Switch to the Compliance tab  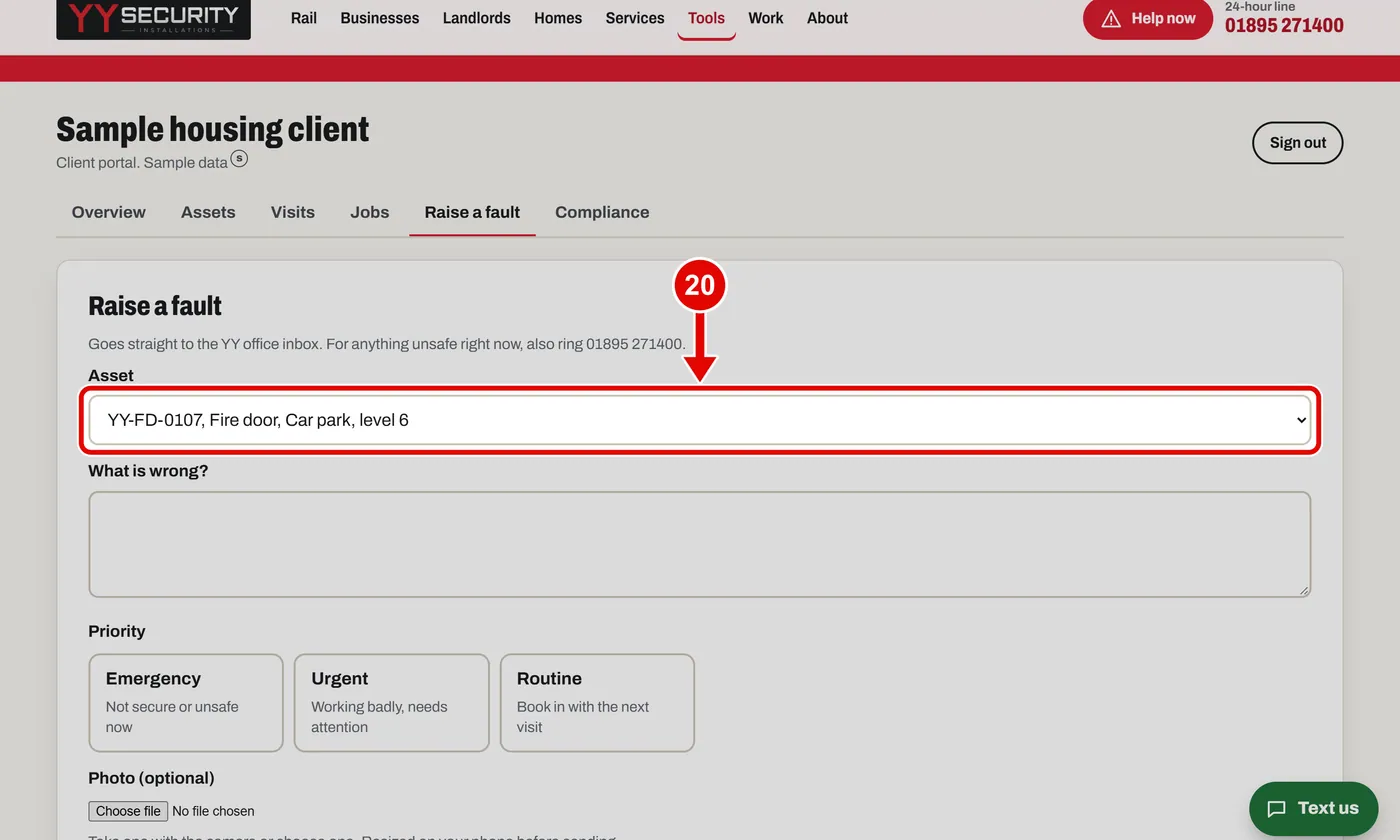pos(602,212)
